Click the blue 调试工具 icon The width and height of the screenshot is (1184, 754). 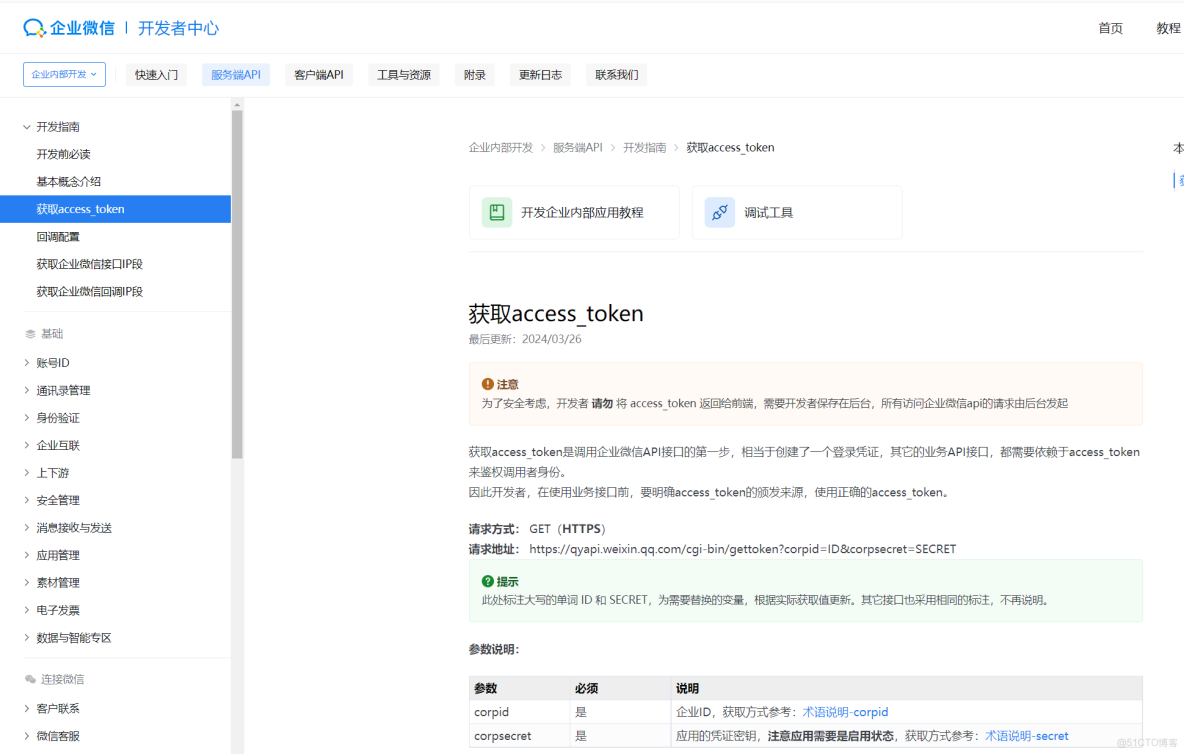(x=719, y=212)
